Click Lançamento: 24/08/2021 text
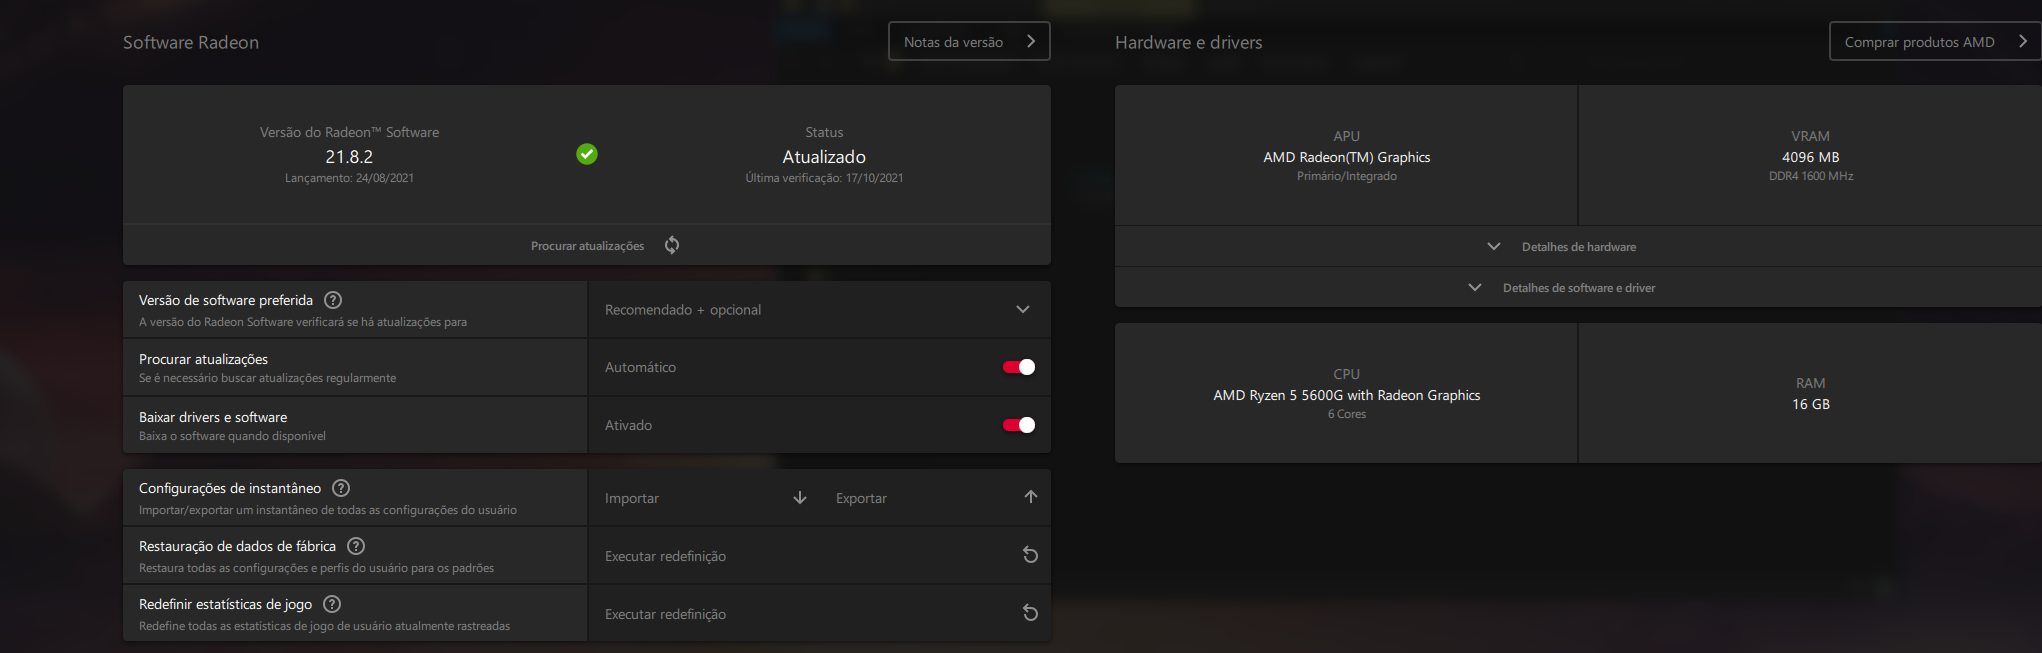 tap(349, 178)
